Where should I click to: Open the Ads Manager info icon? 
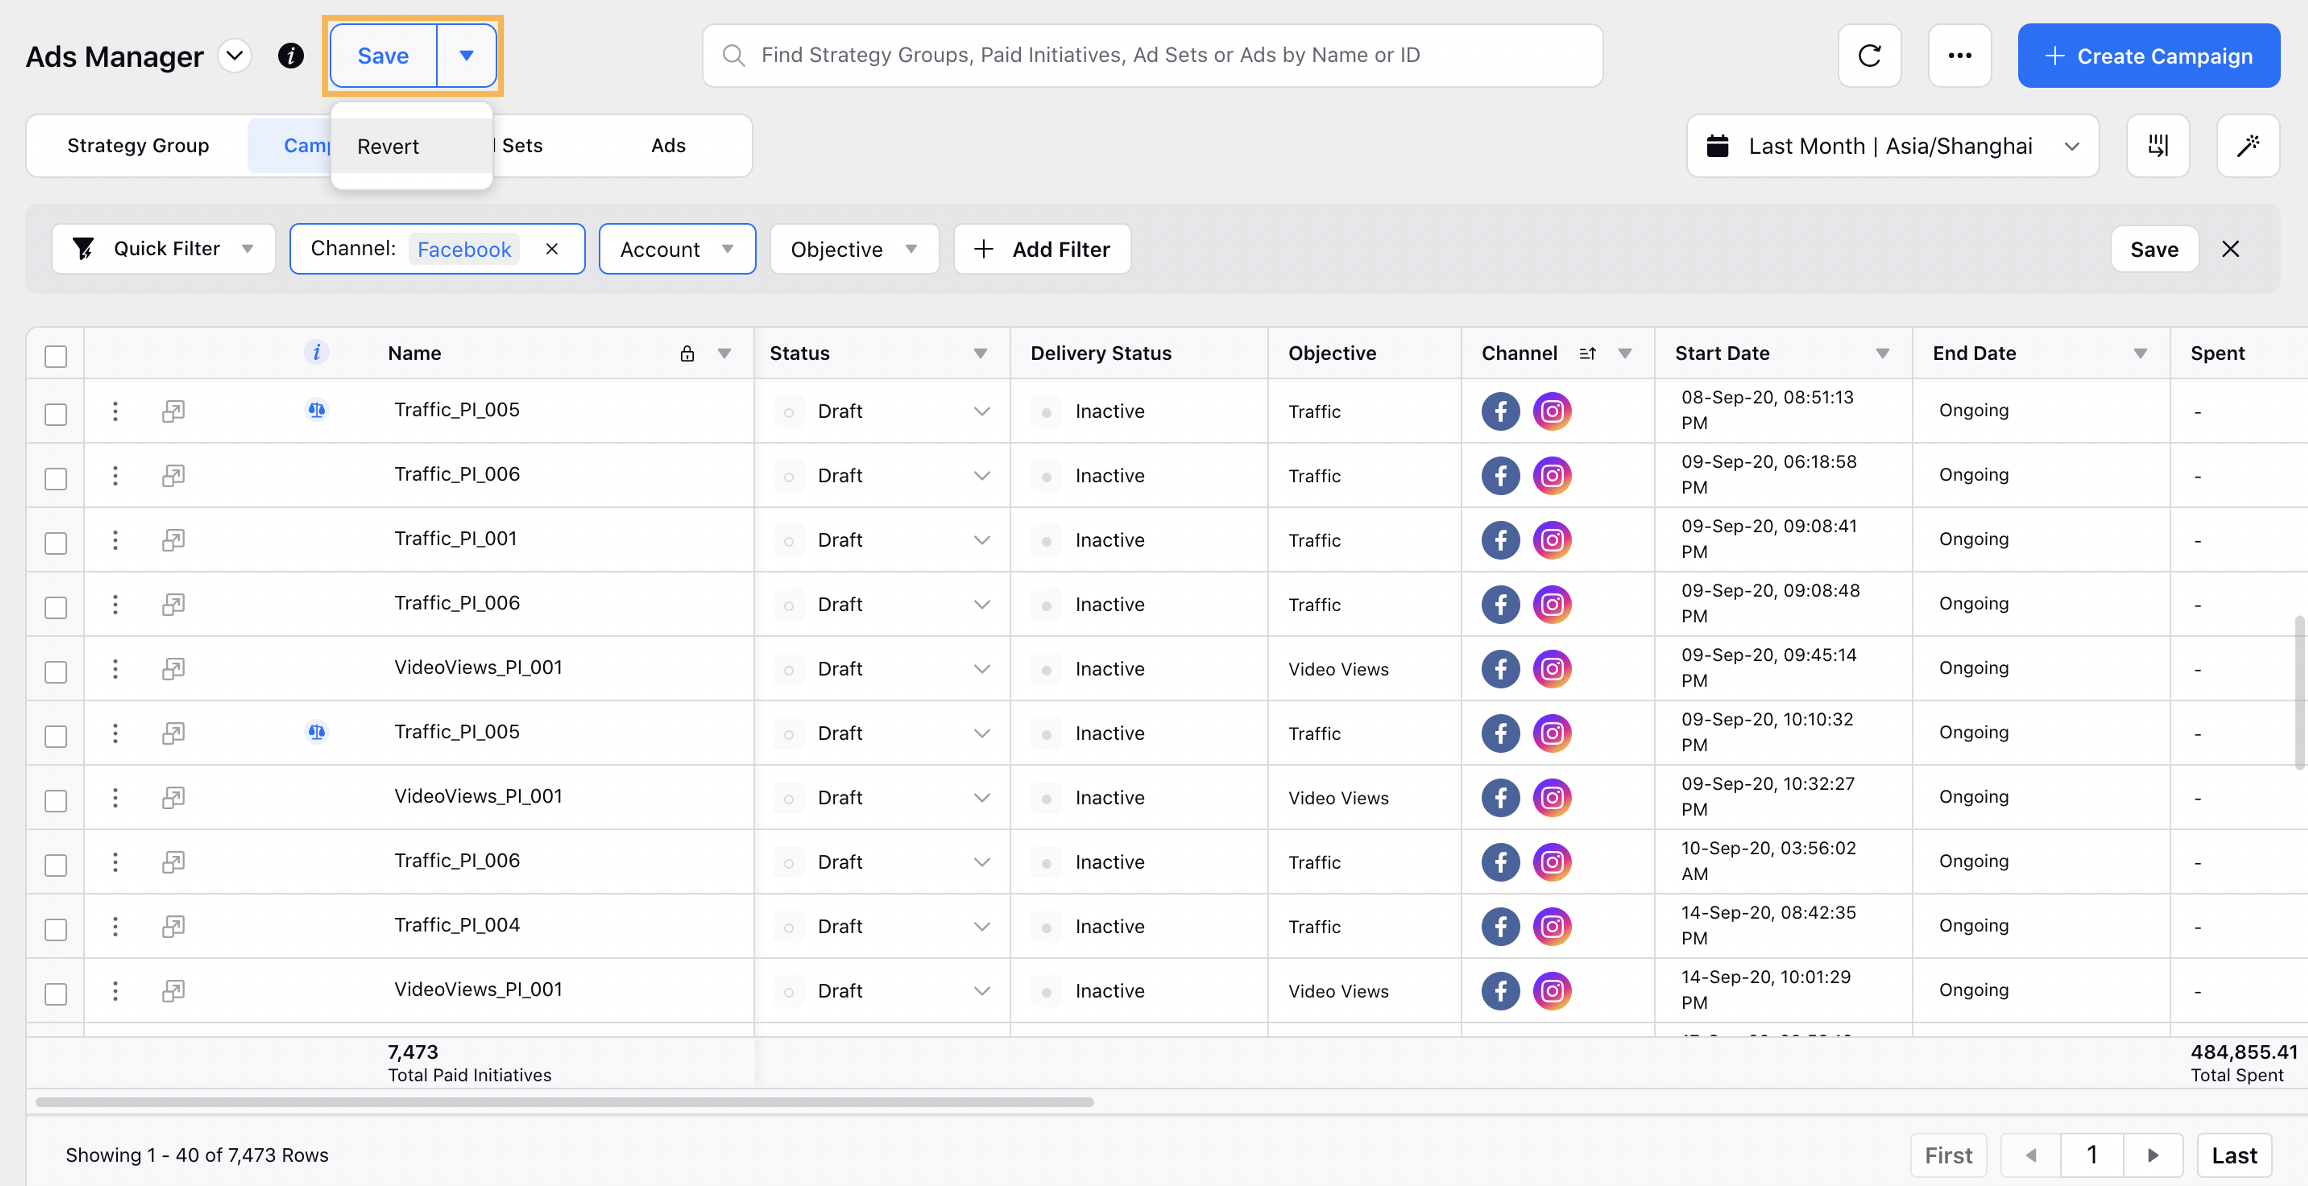click(x=291, y=56)
